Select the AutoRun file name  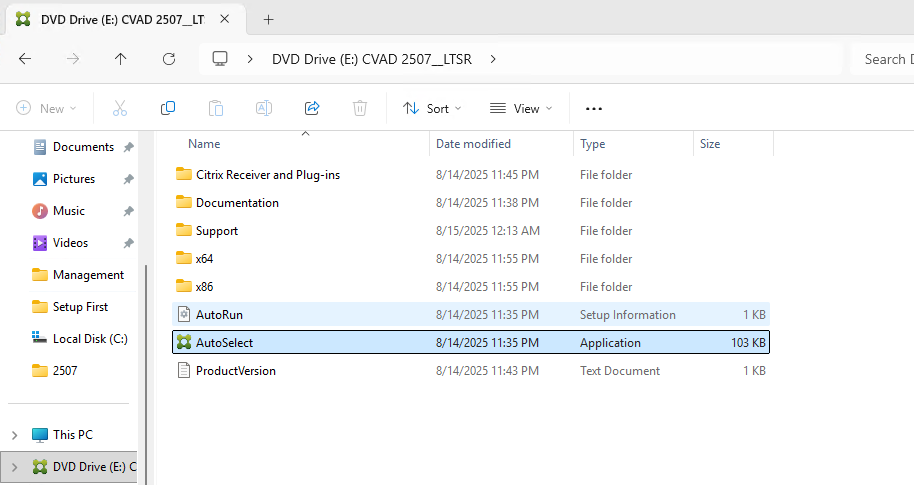tap(219, 315)
